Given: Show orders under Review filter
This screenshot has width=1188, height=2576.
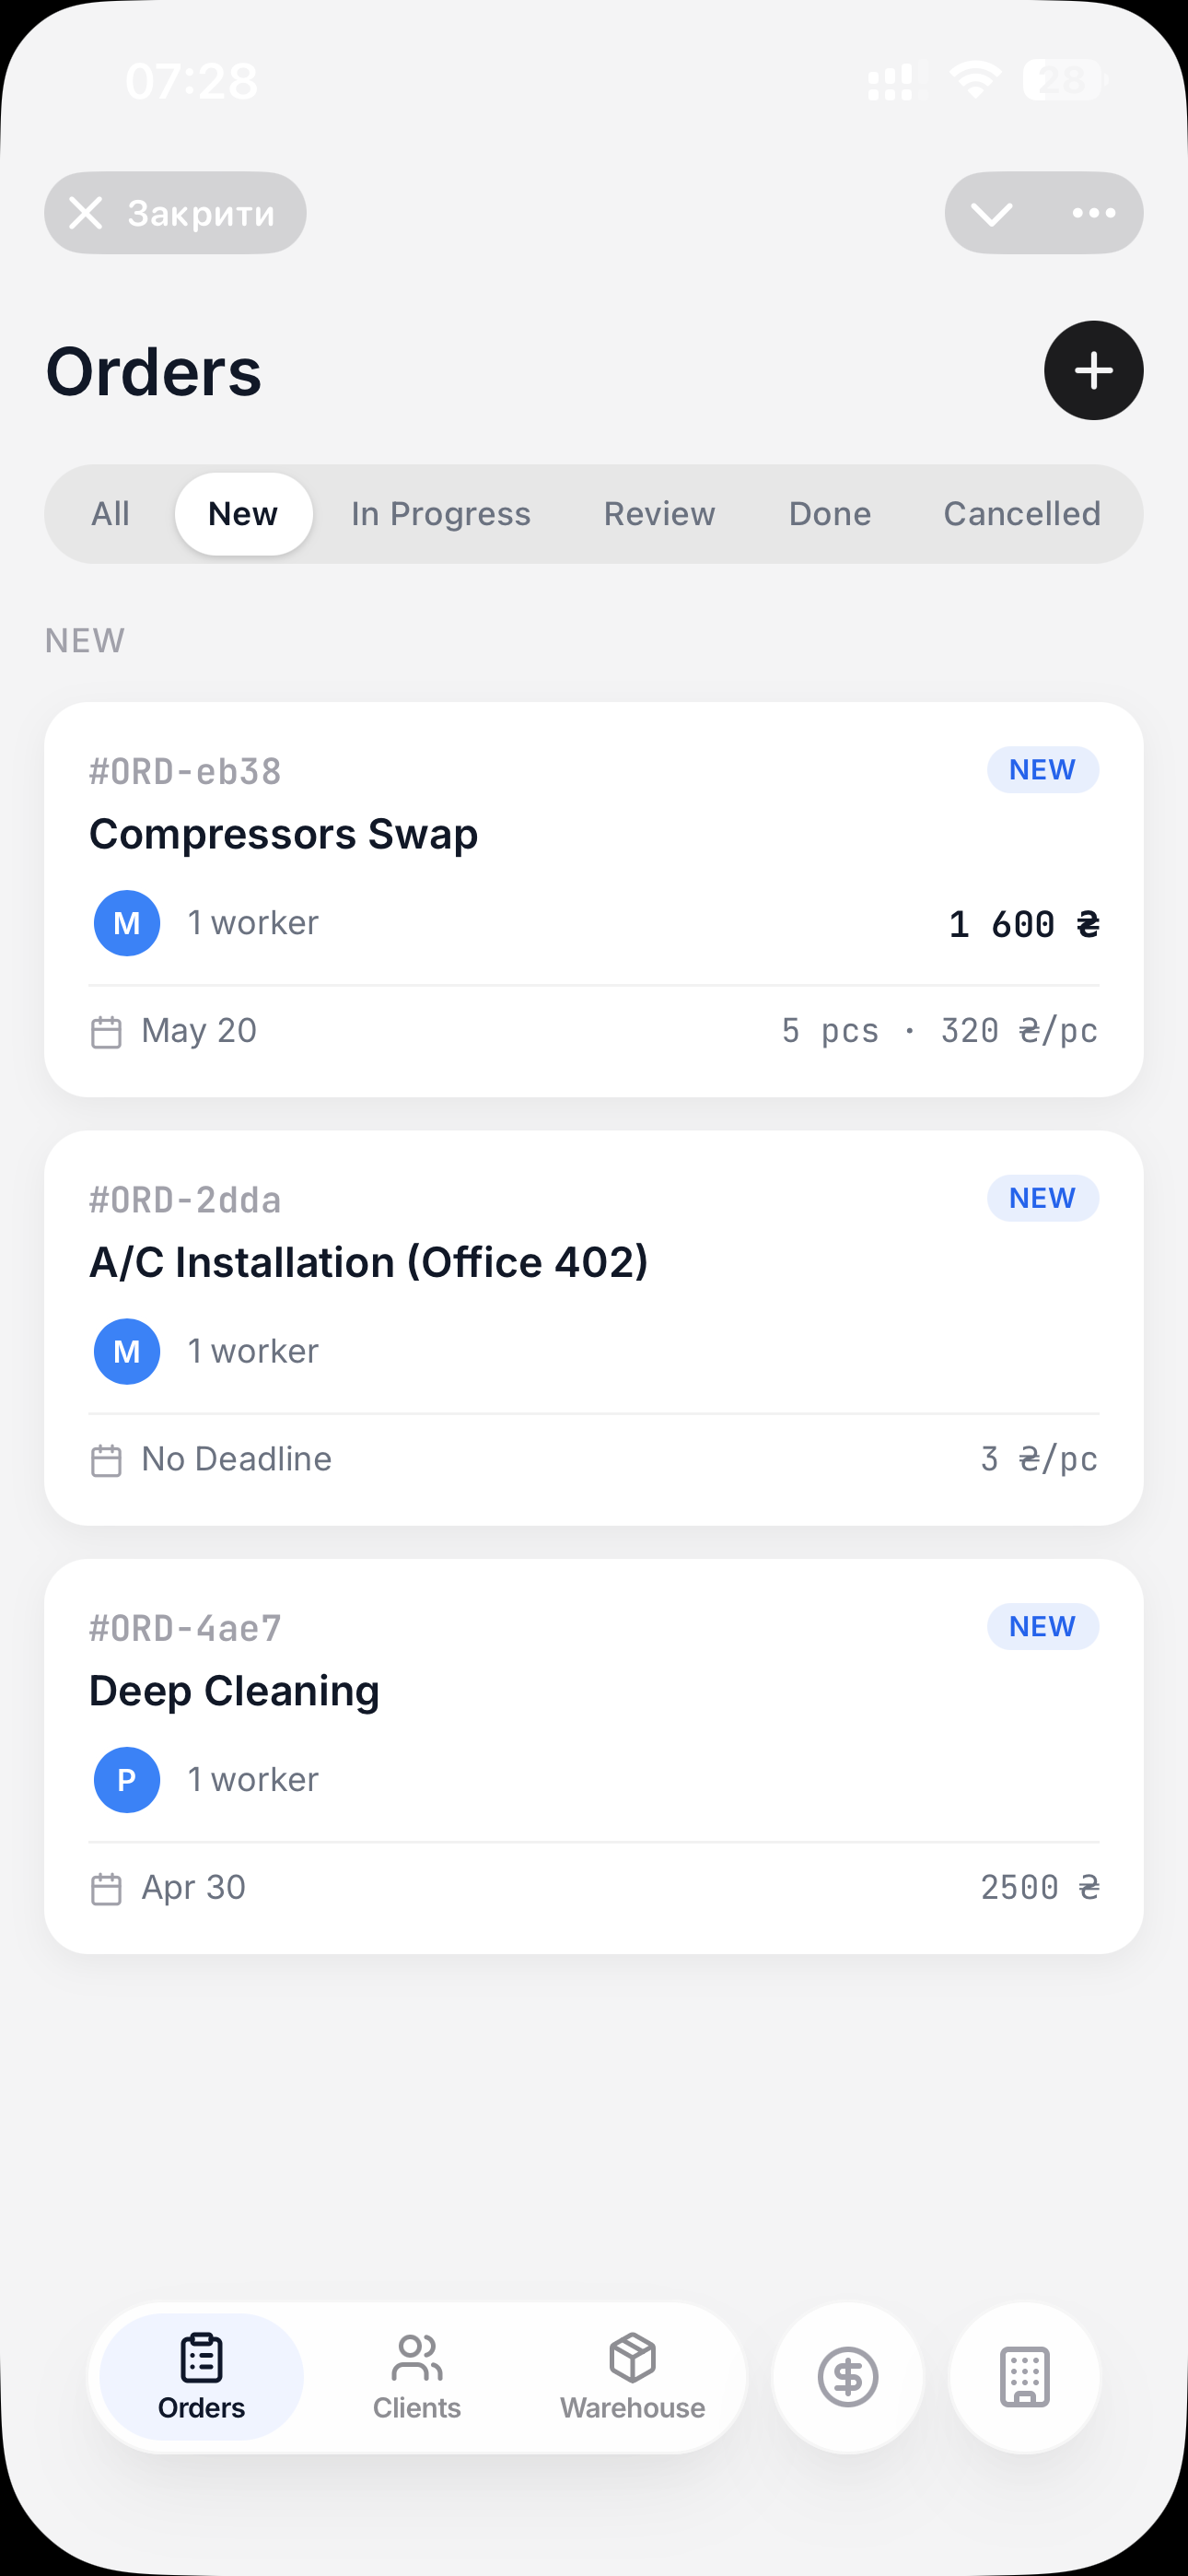Looking at the screenshot, I should [659, 514].
